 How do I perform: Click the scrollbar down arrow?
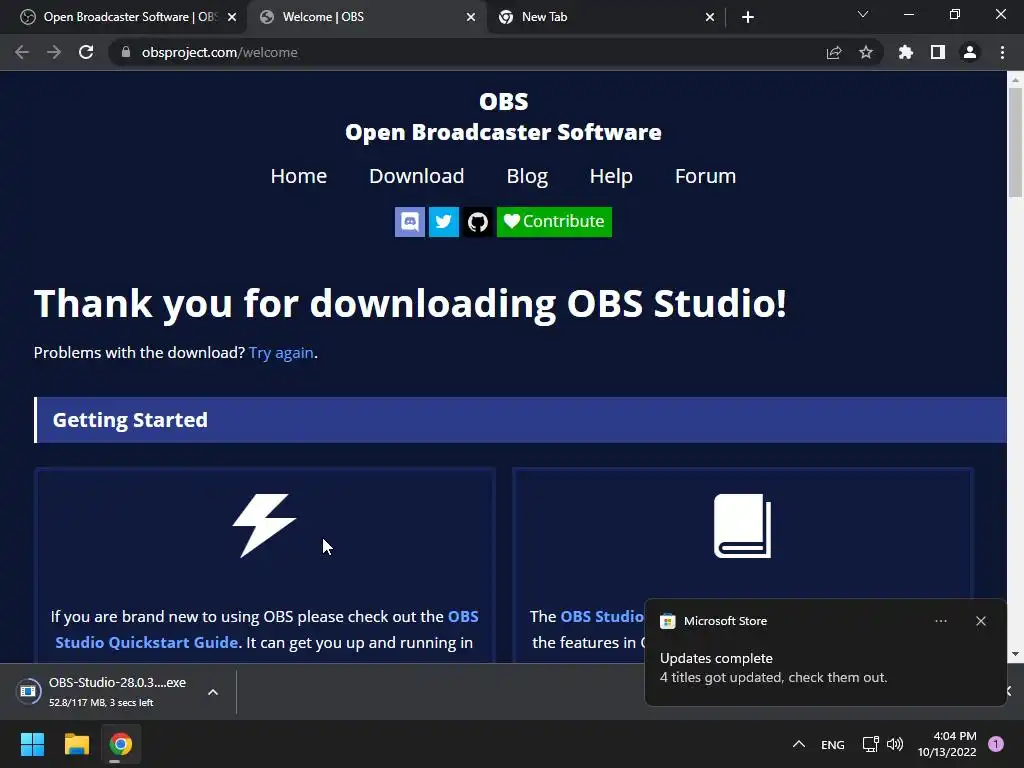pos(1015,654)
